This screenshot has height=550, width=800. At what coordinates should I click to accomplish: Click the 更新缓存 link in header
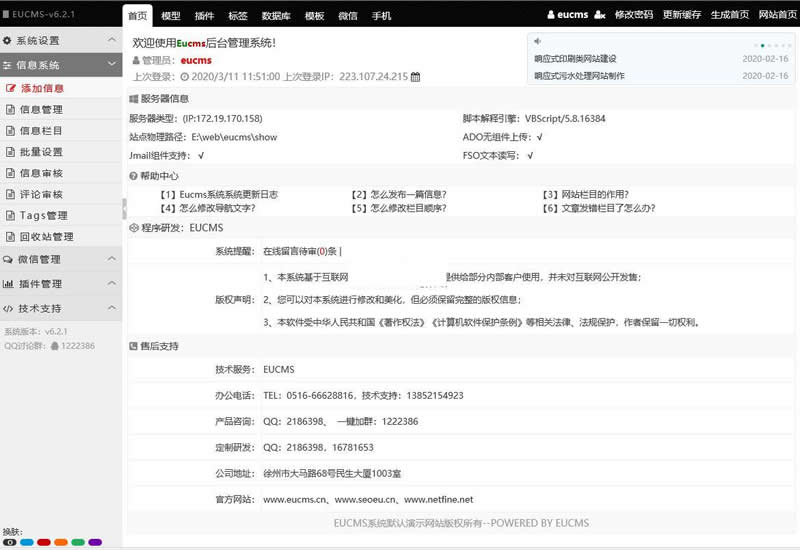[682, 15]
